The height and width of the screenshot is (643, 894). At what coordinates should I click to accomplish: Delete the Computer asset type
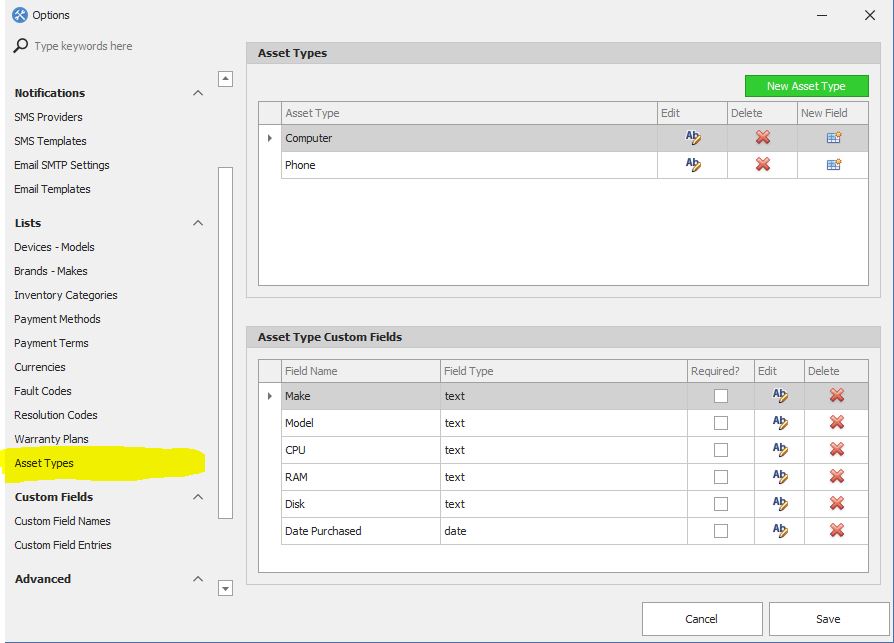(x=763, y=138)
